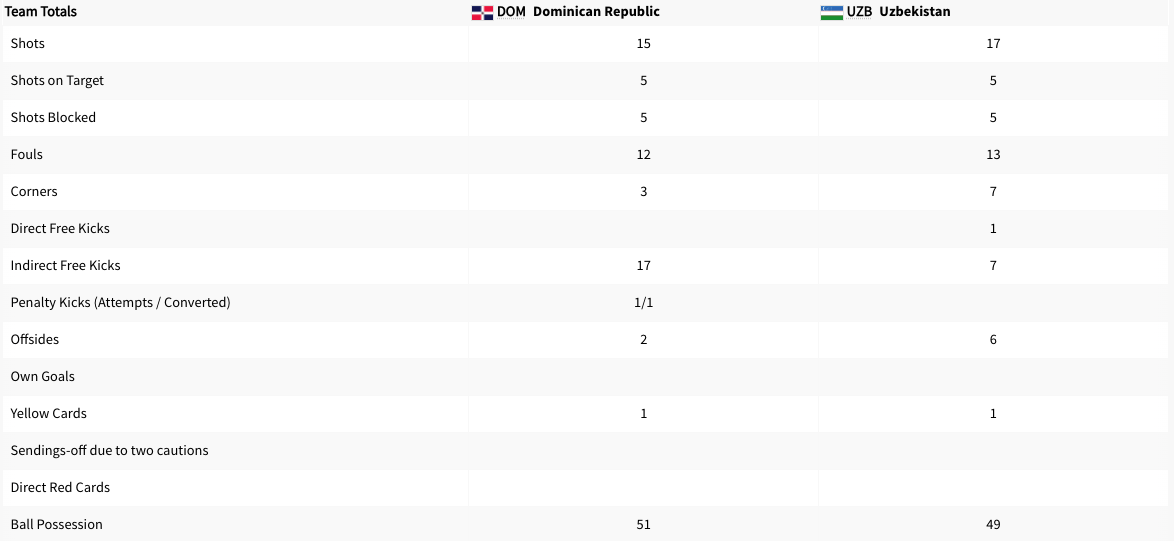Click the Penalty Kicks row label
1174x541 pixels.
[120, 303]
